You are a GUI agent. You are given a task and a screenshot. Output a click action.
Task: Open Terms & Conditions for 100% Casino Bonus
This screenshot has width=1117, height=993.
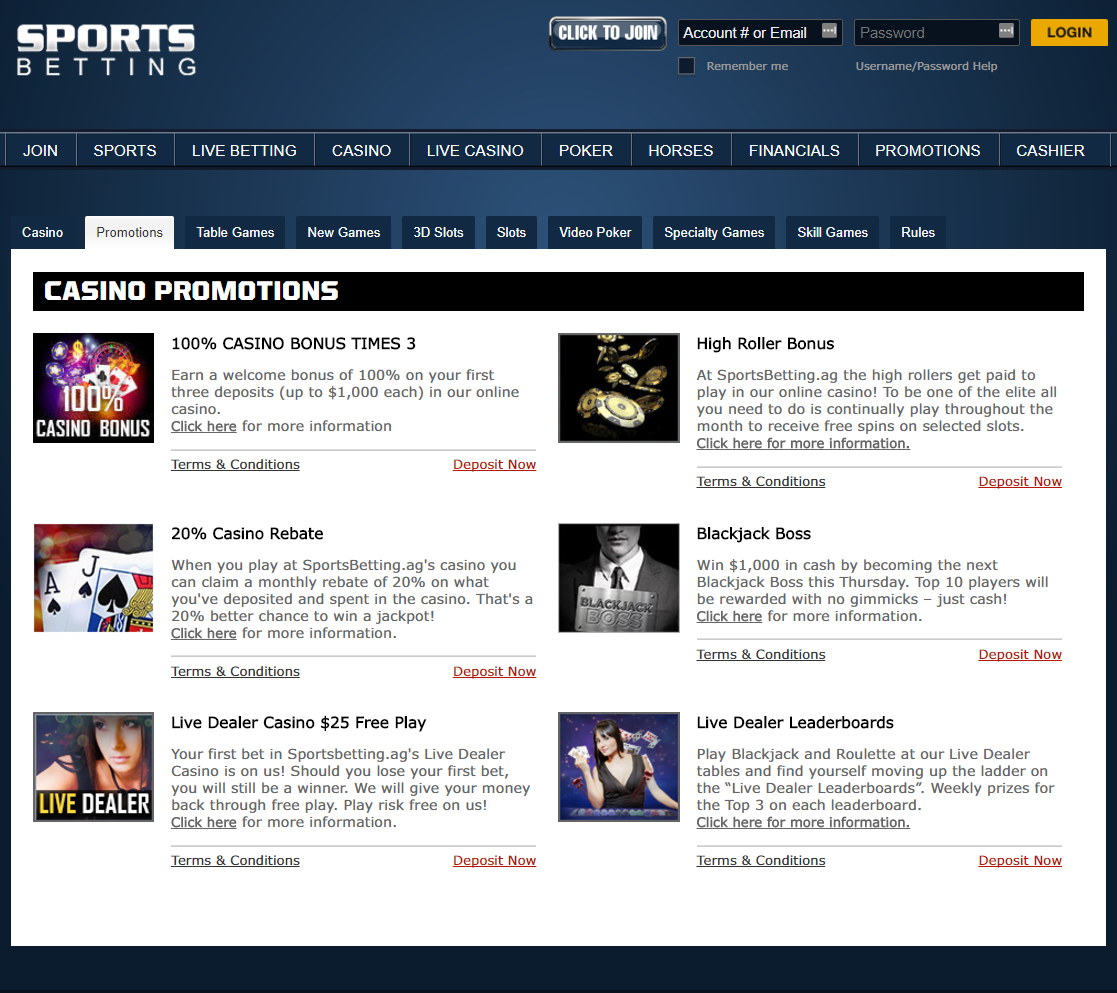pyautogui.click(x=235, y=464)
